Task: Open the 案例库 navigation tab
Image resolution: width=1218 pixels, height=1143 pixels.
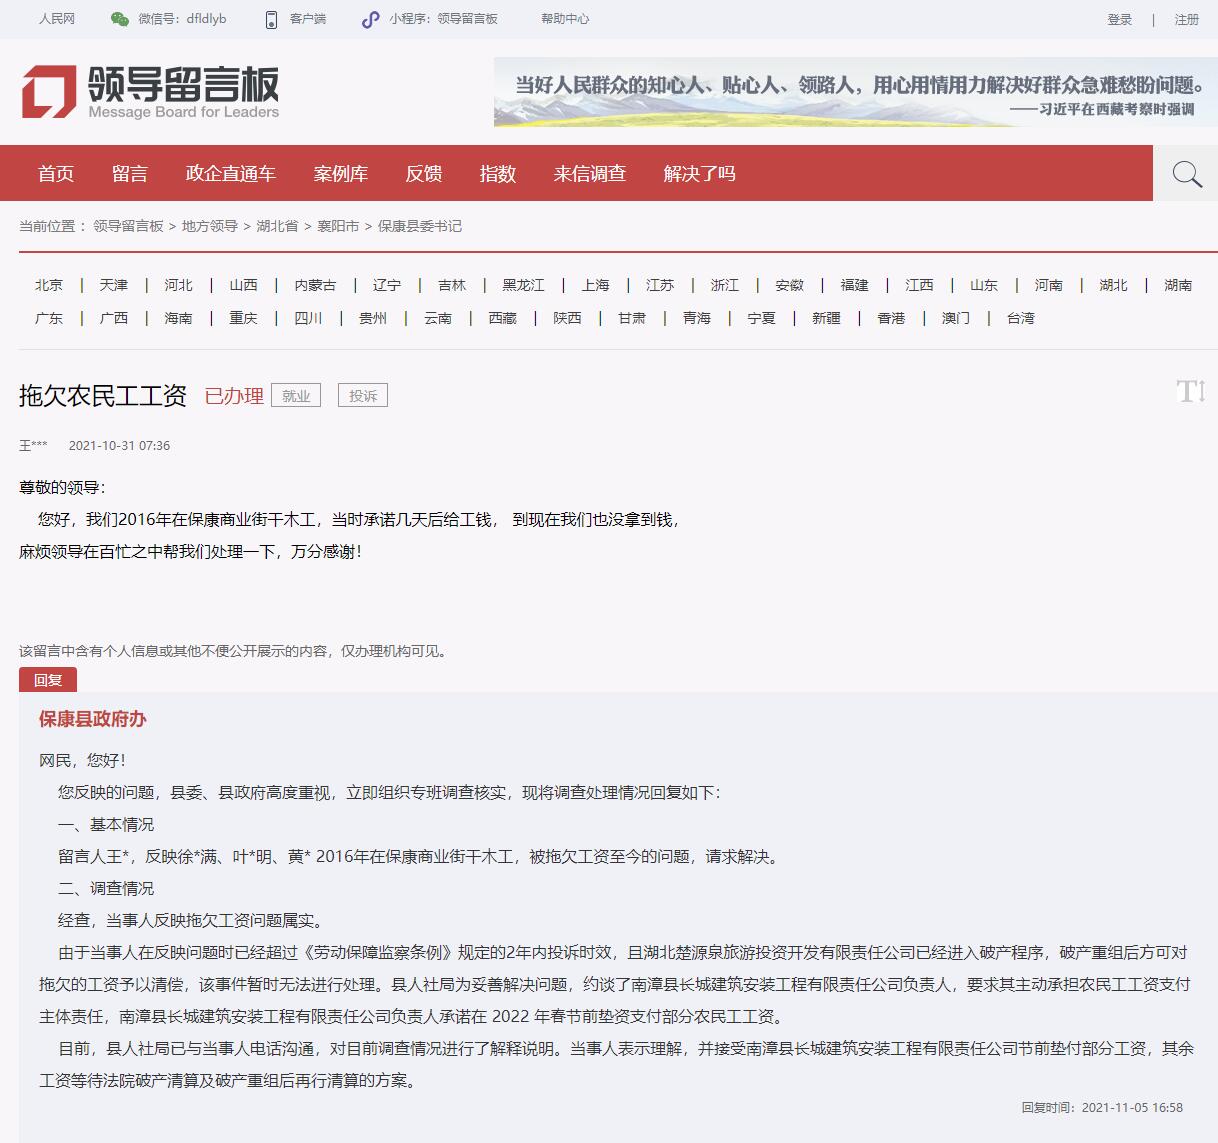Action: coord(340,174)
